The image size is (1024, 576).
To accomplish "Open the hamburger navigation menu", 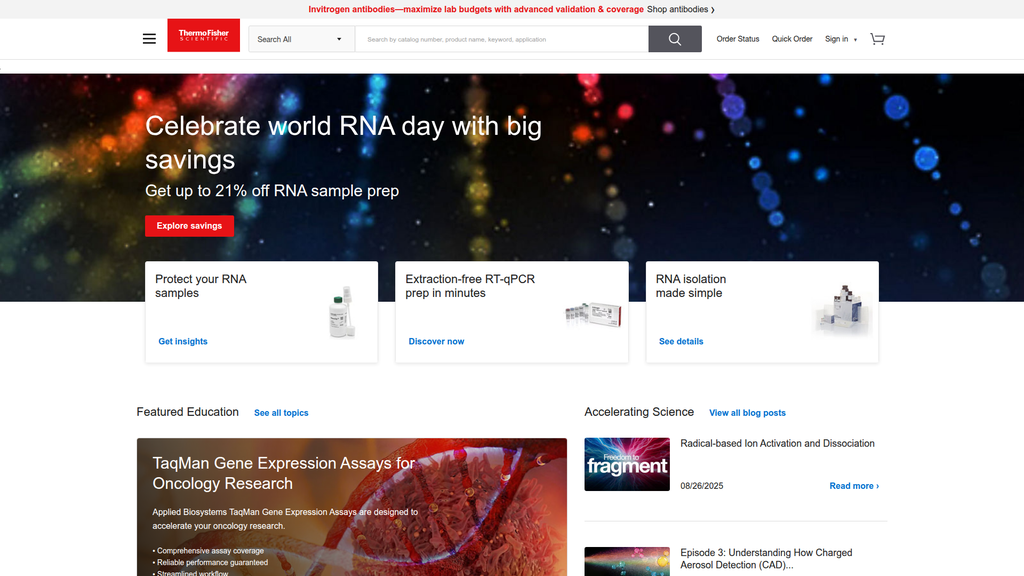I will pyautogui.click(x=149, y=39).
